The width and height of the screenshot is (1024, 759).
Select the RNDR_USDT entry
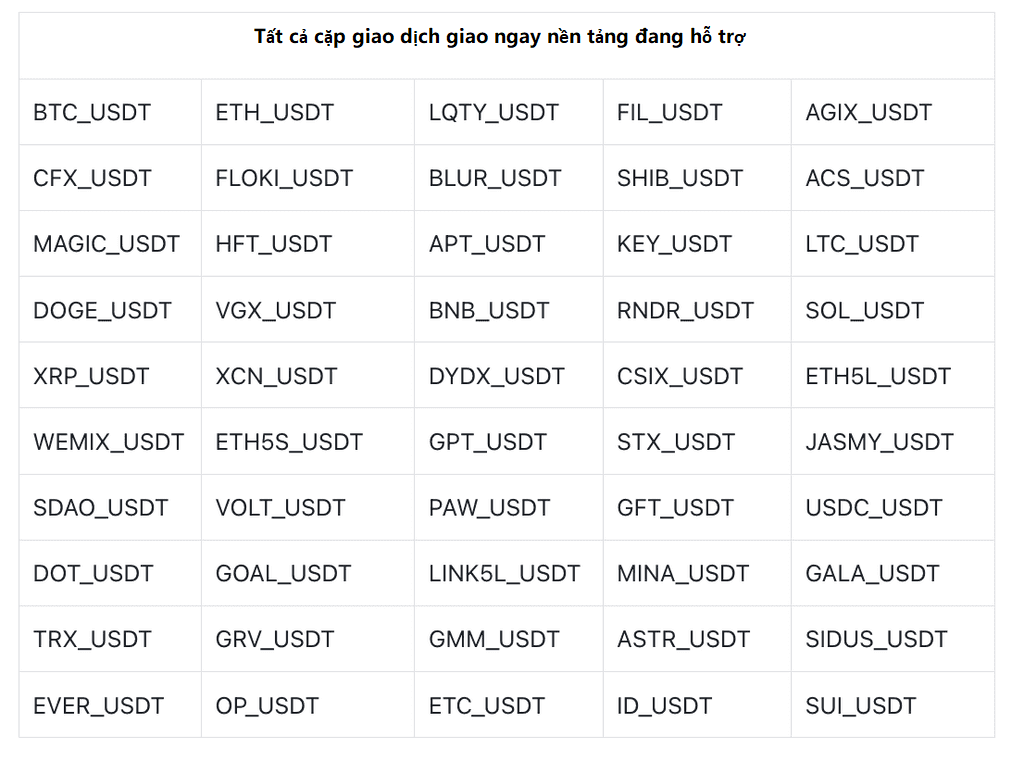click(697, 310)
